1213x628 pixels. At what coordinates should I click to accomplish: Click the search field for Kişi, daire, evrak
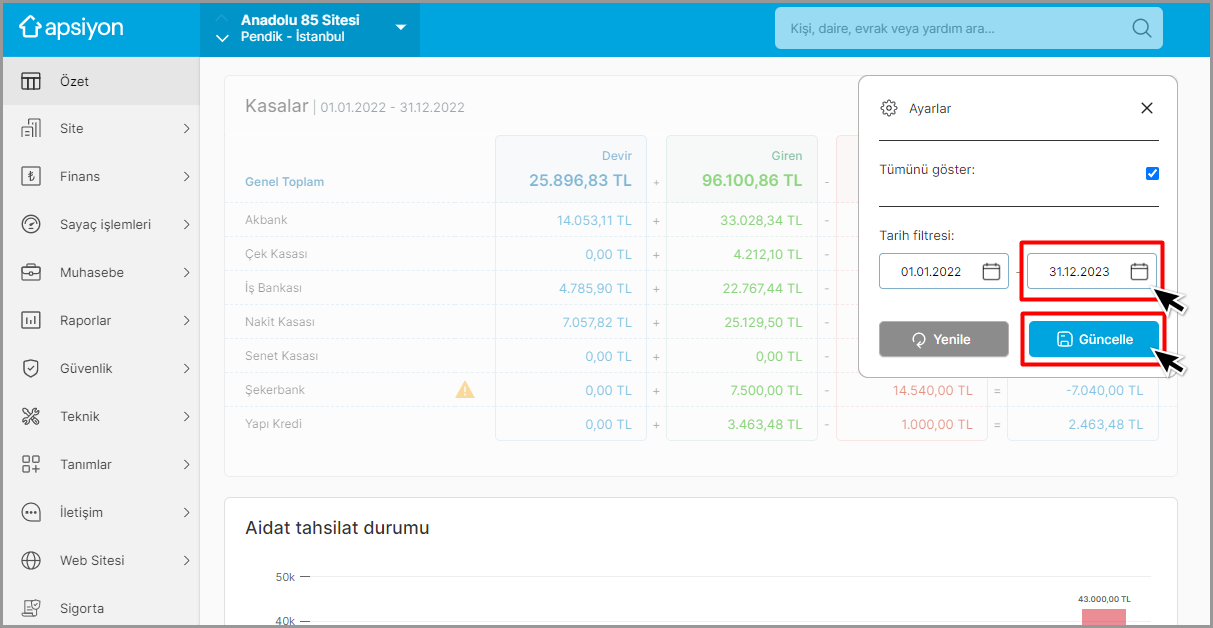point(969,28)
